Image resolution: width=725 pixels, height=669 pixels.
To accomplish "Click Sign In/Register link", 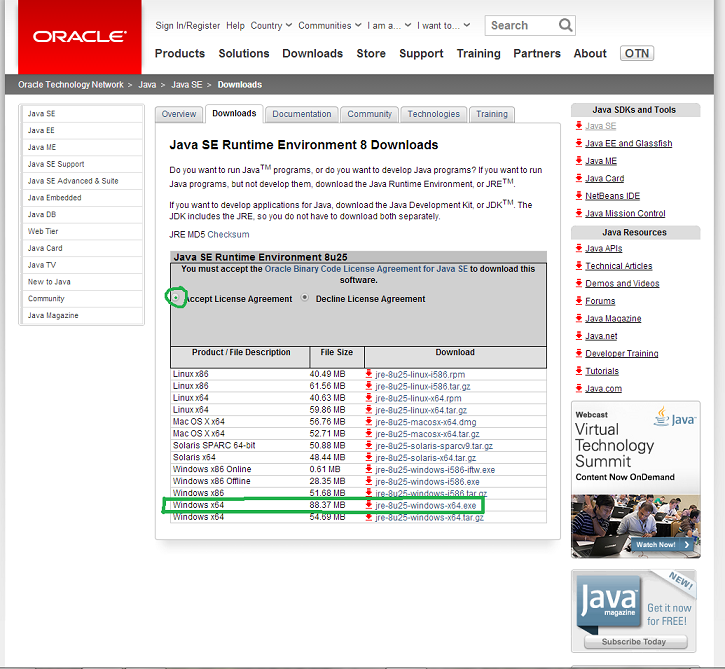I will 188,25.
